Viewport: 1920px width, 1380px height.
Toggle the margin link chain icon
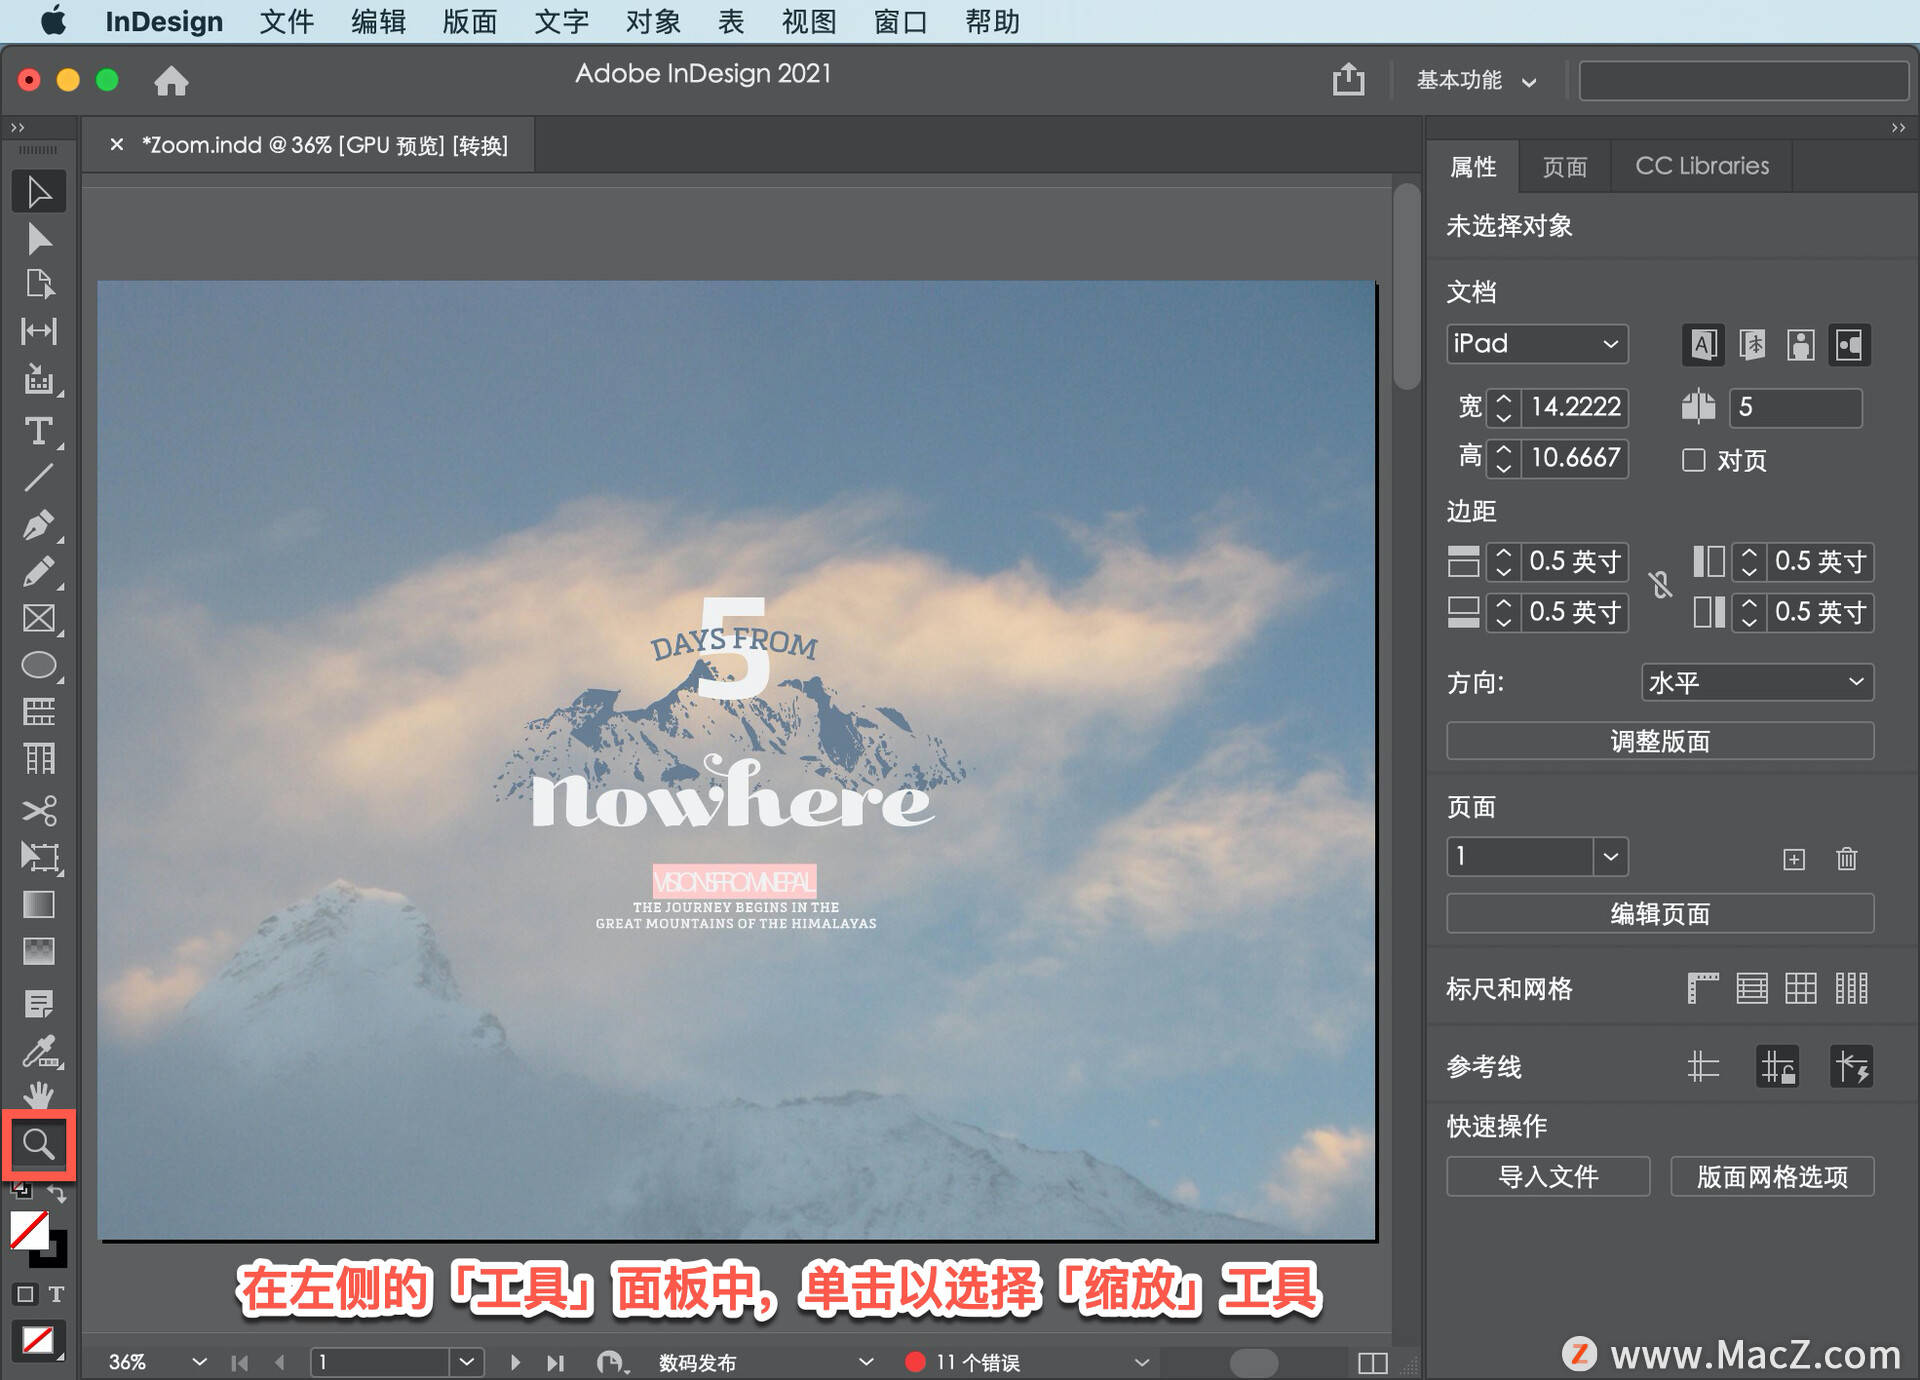pyautogui.click(x=1660, y=585)
